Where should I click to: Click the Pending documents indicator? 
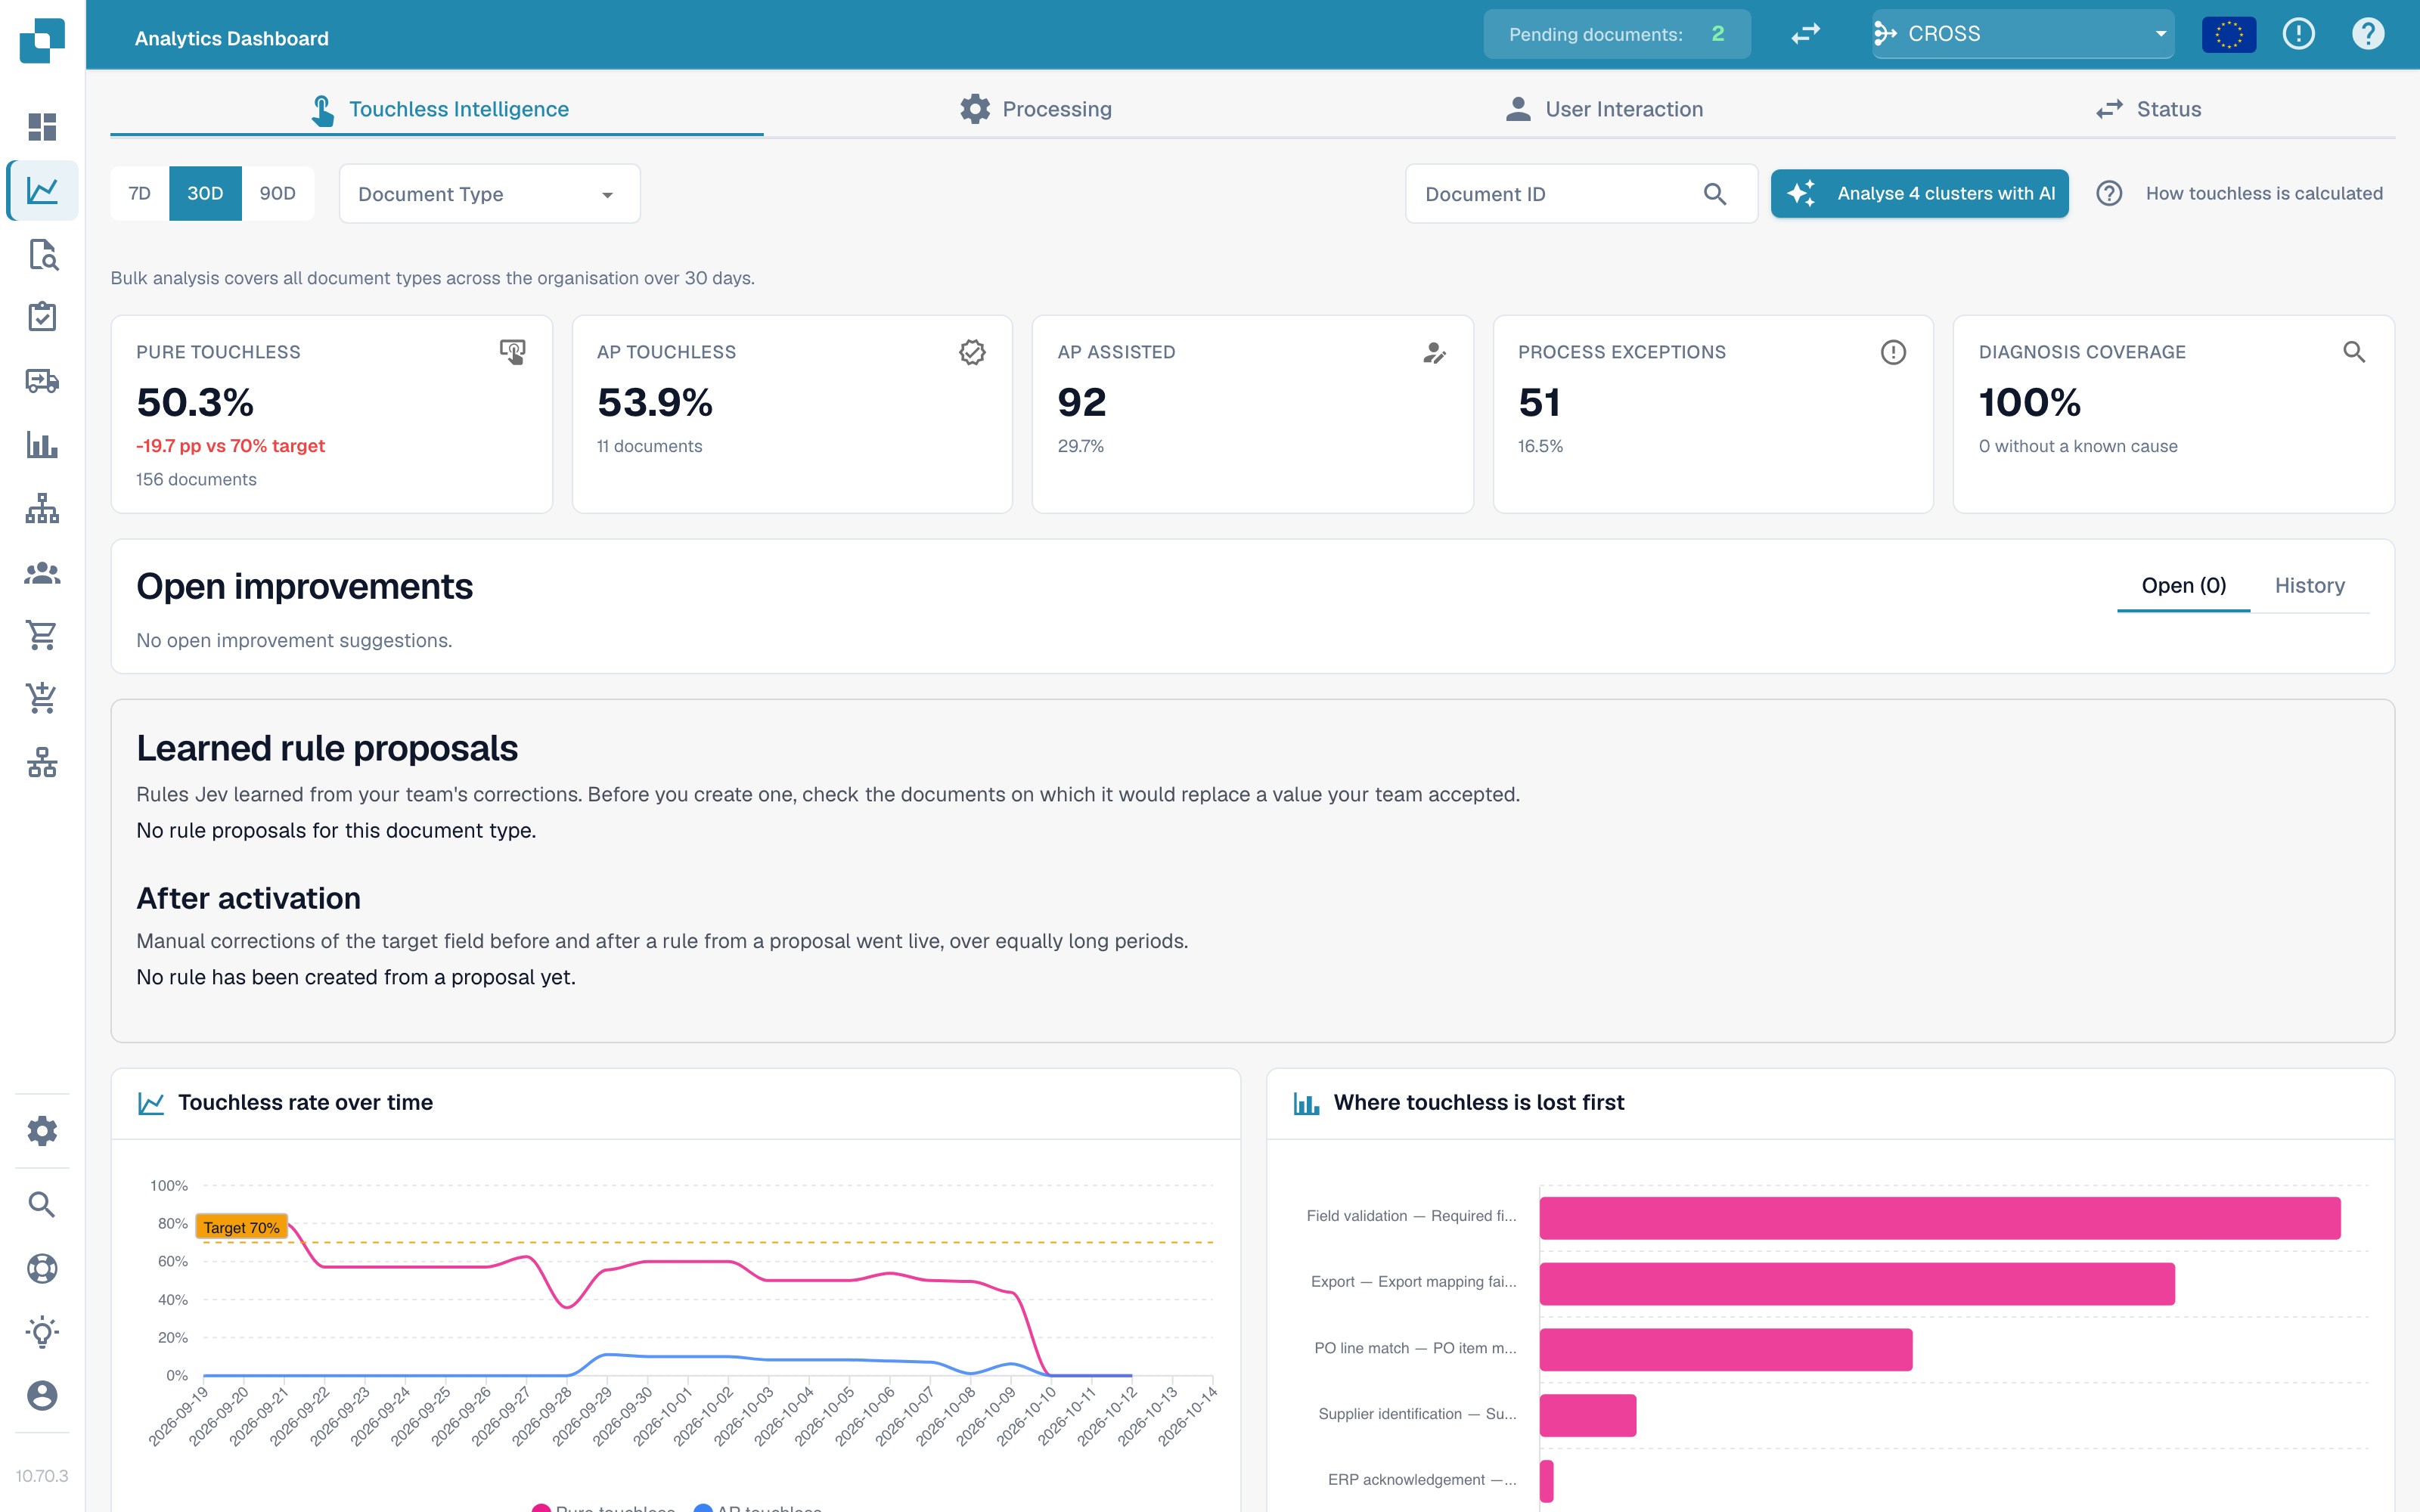coord(1617,34)
